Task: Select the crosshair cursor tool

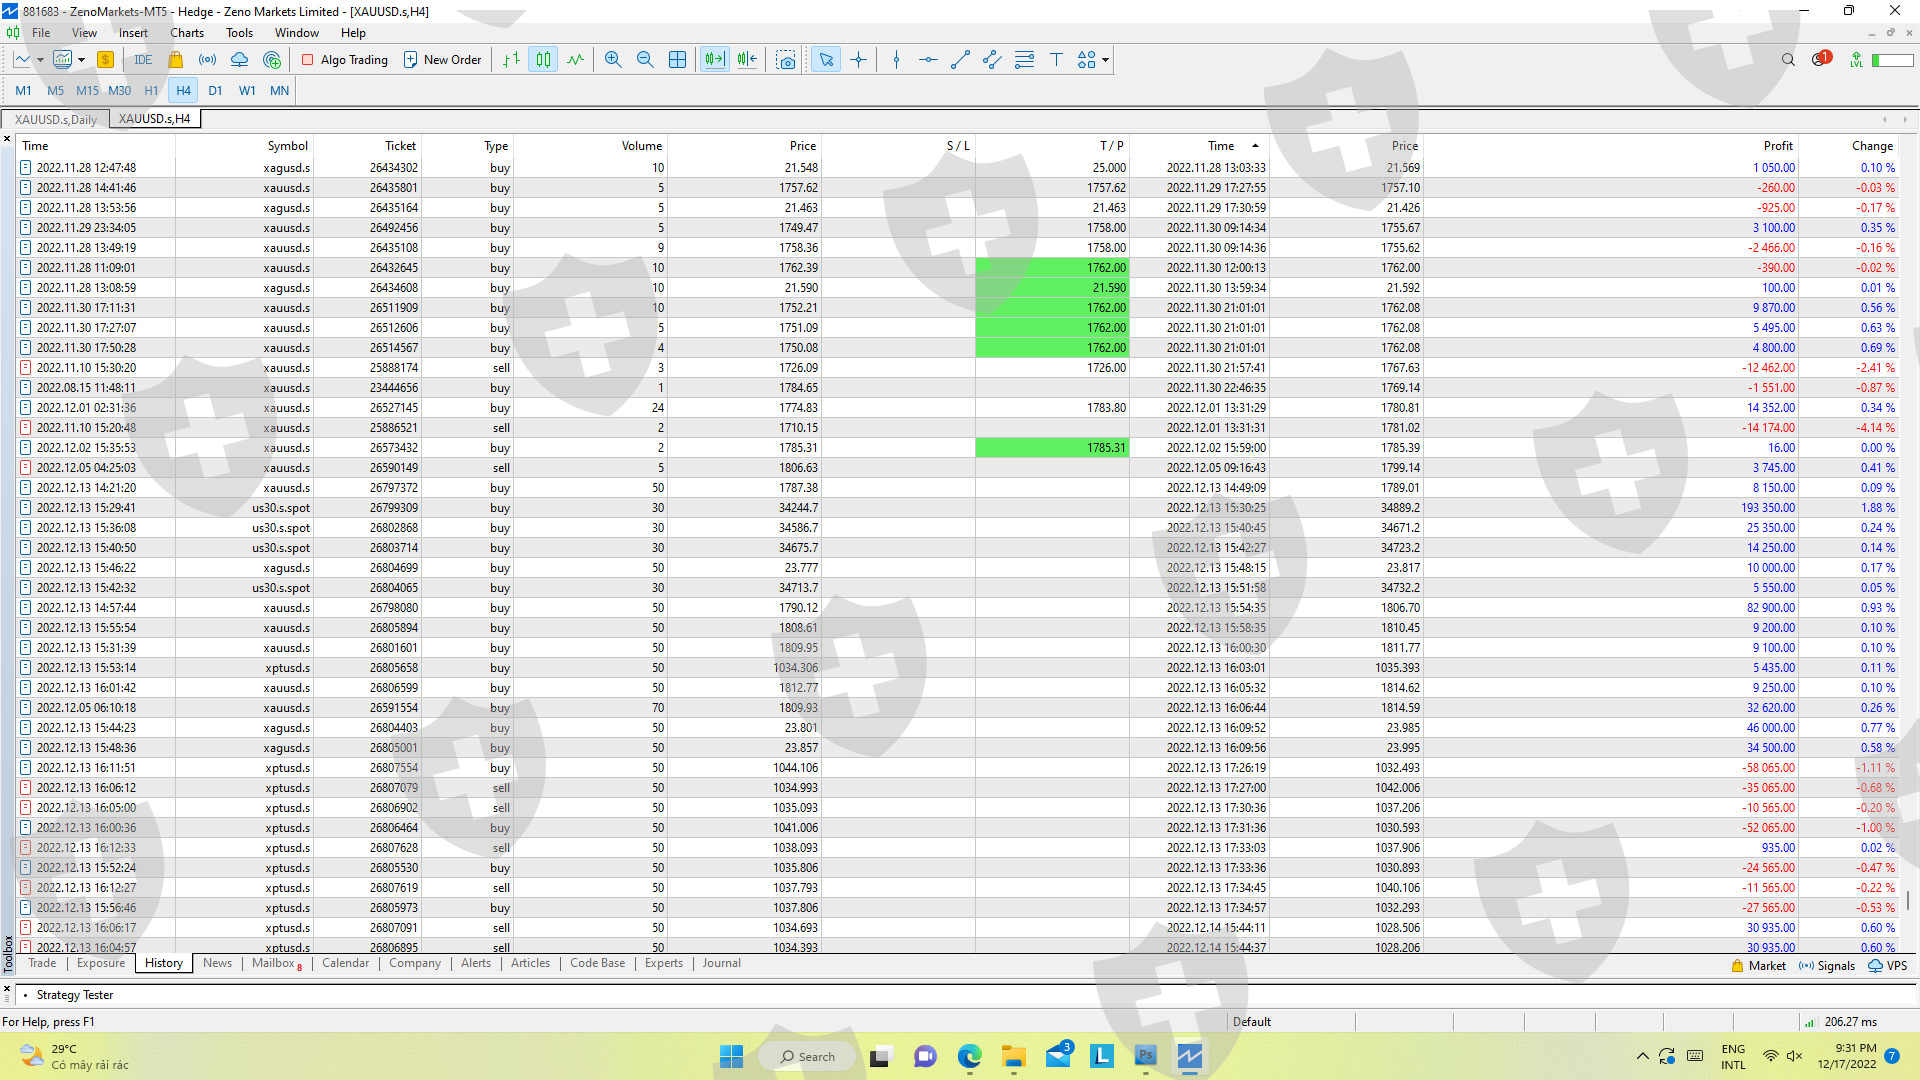Action: 858,60
